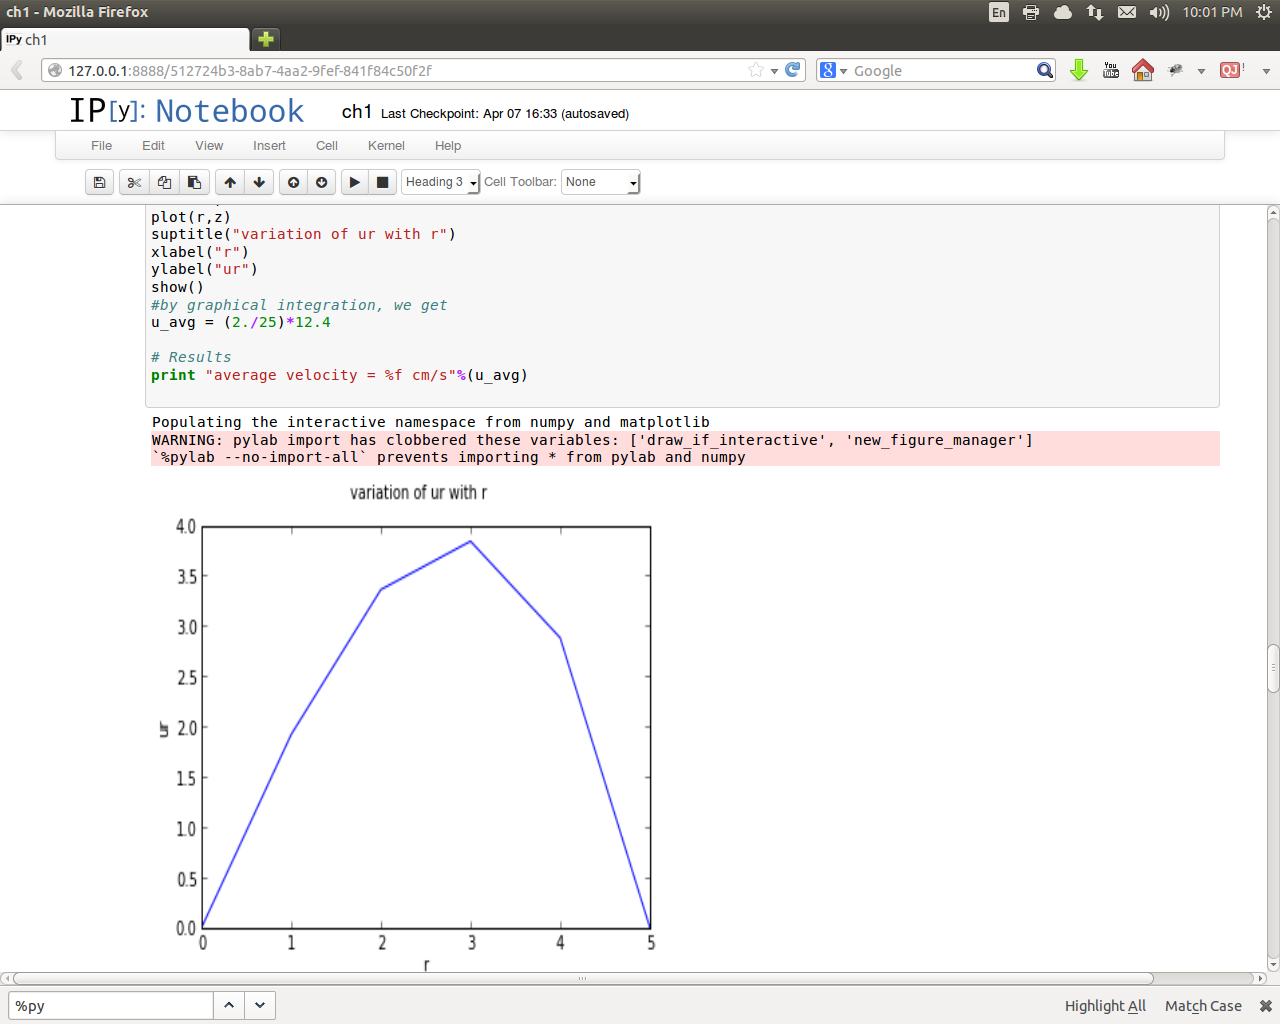Open the Heading 3 cell type dropdown
This screenshot has width=1280, height=1024.
pyautogui.click(x=441, y=182)
